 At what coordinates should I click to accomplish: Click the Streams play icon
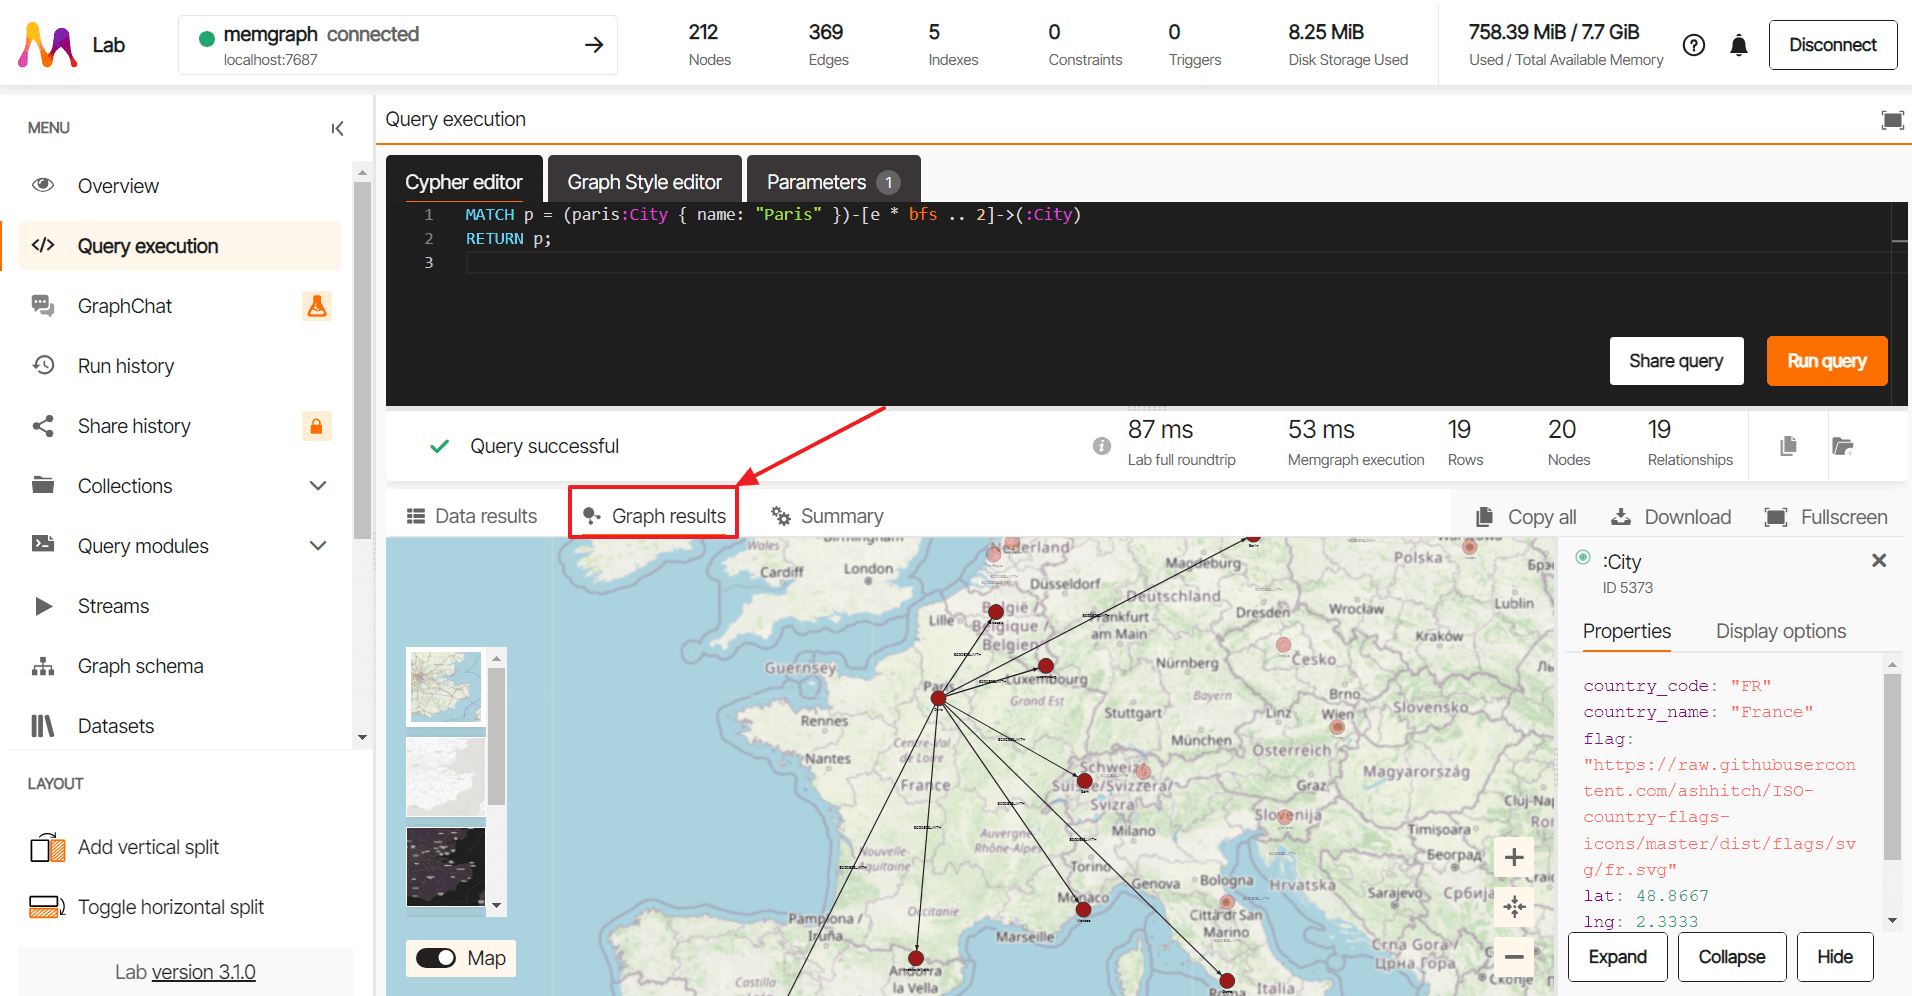[43, 606]
